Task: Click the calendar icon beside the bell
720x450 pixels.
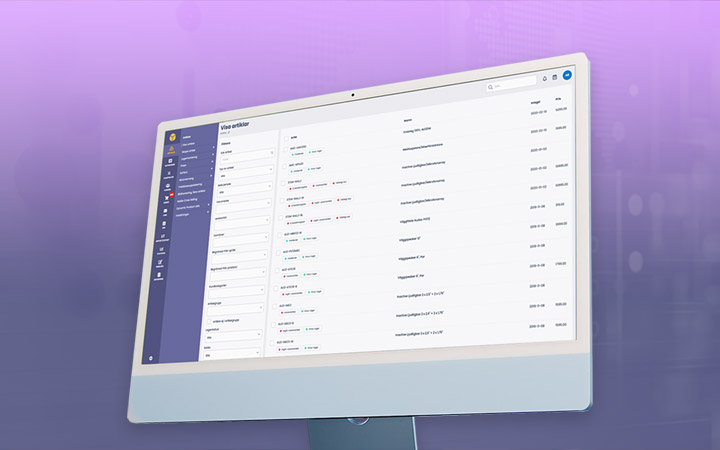Action: (555, 77)
